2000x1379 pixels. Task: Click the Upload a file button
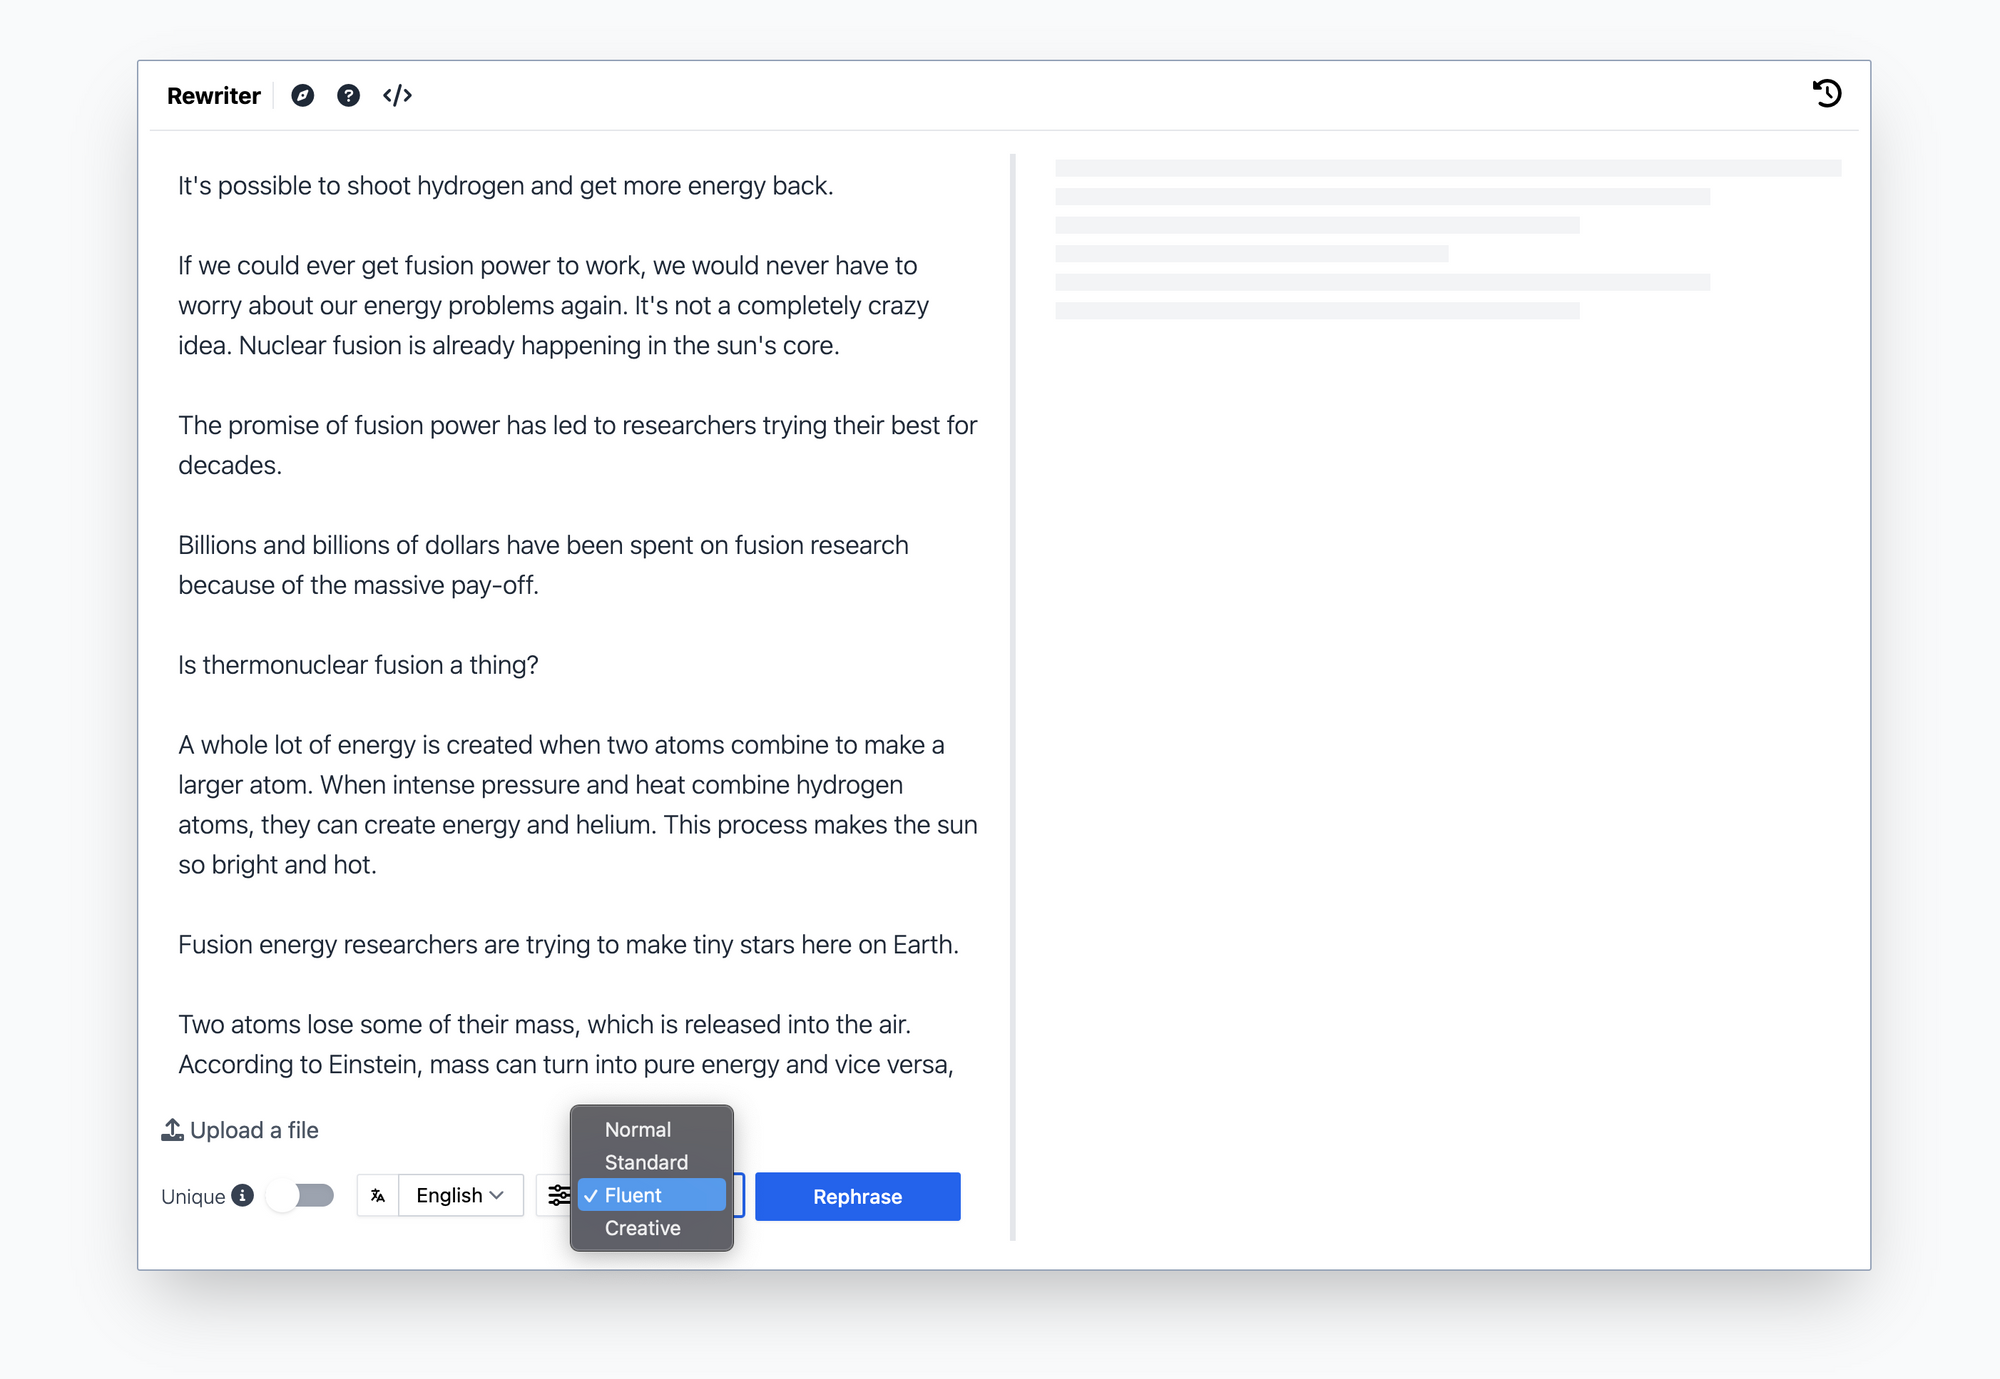[x=245, y=1130]
